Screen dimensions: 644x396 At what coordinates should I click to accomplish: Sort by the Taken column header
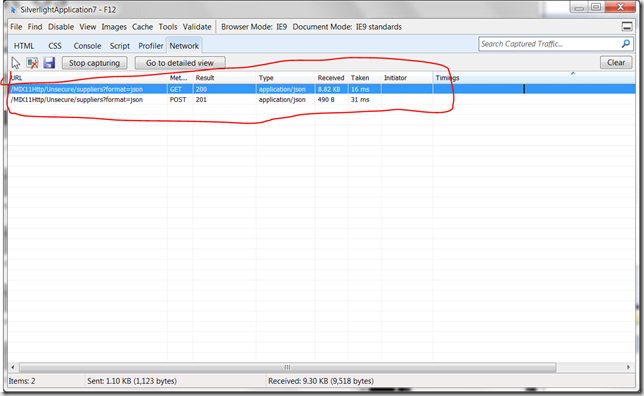coord(365,78)
